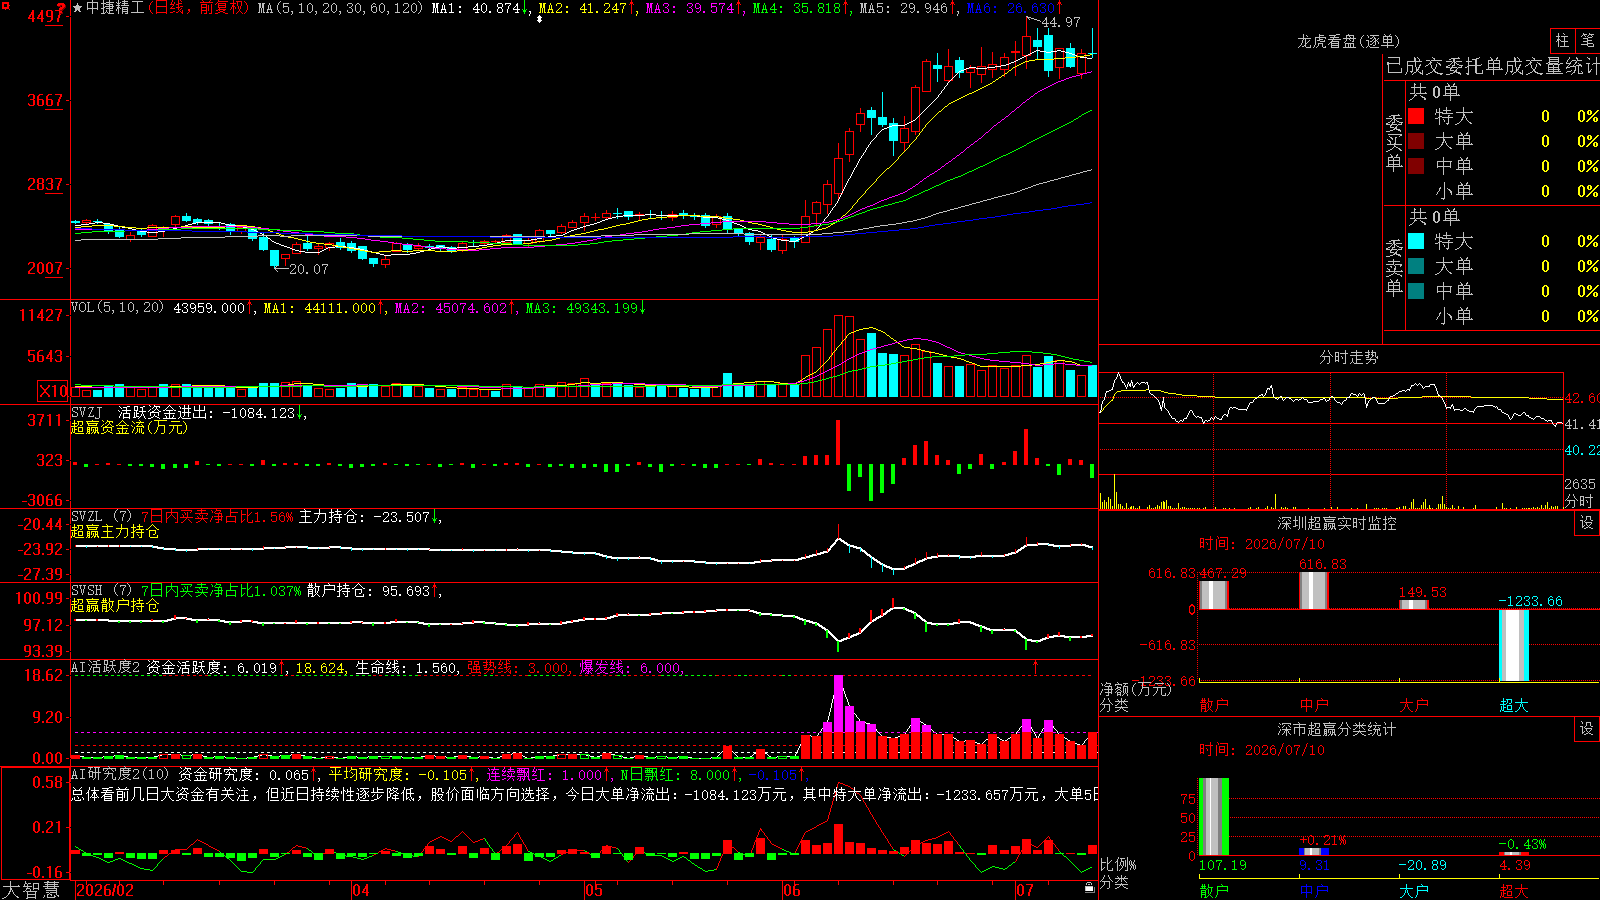1600x900 pixels.
Task: Click the 时间: 2026/07/10 in 深圳超赢实时监控
Action: (1261, 544)
